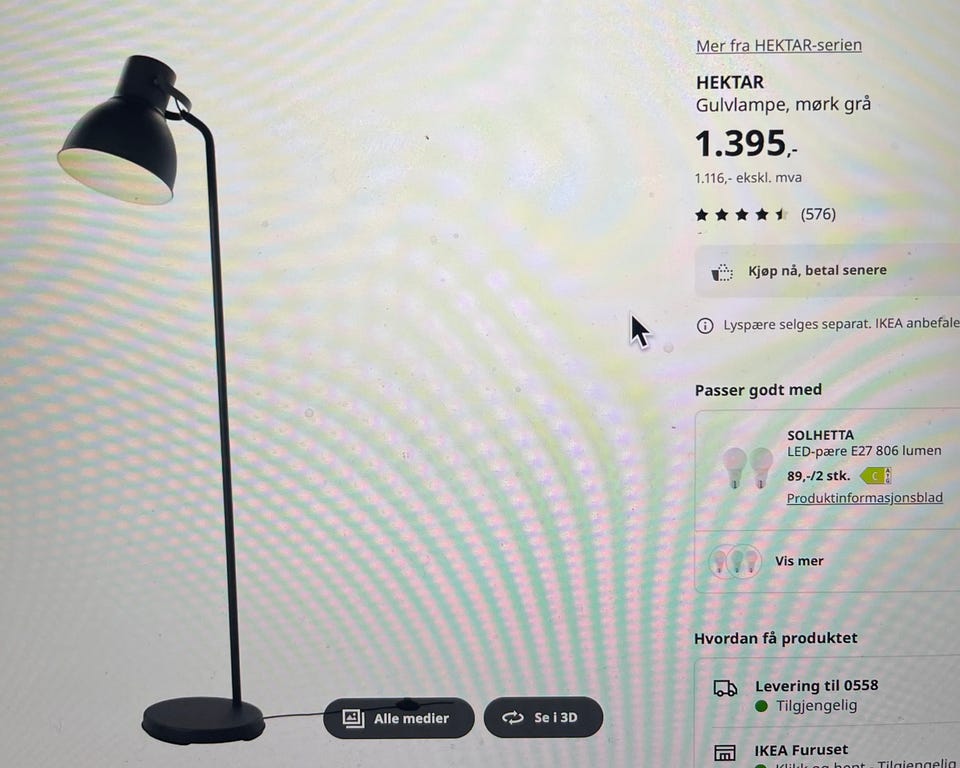Open the SOLHETTA LED-pære product

pyautogui.click(x=864, y=443)
